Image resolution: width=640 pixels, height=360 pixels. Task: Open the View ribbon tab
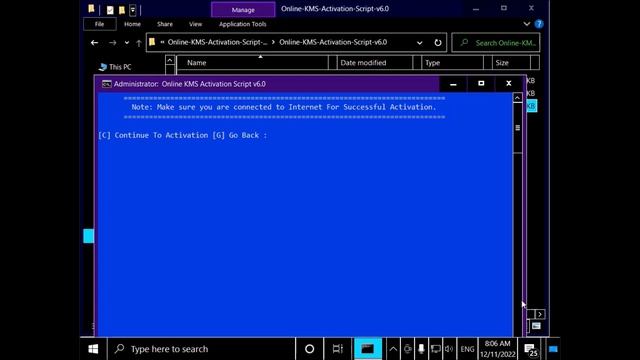(x=195, y=24)
